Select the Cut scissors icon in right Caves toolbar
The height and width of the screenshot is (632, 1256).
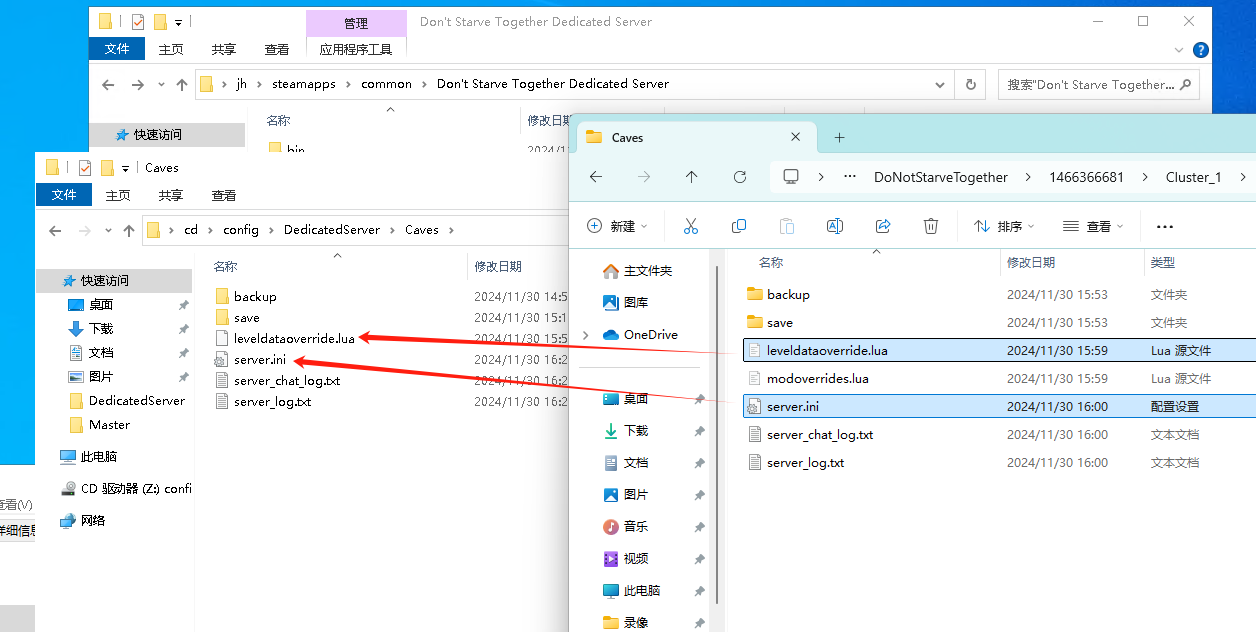(x=690, y=226)
